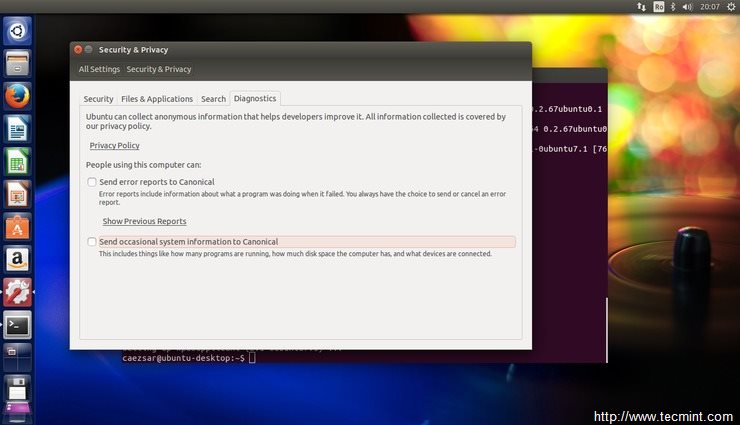
Task: Open the network connections indicator
Action: (641, 7)
